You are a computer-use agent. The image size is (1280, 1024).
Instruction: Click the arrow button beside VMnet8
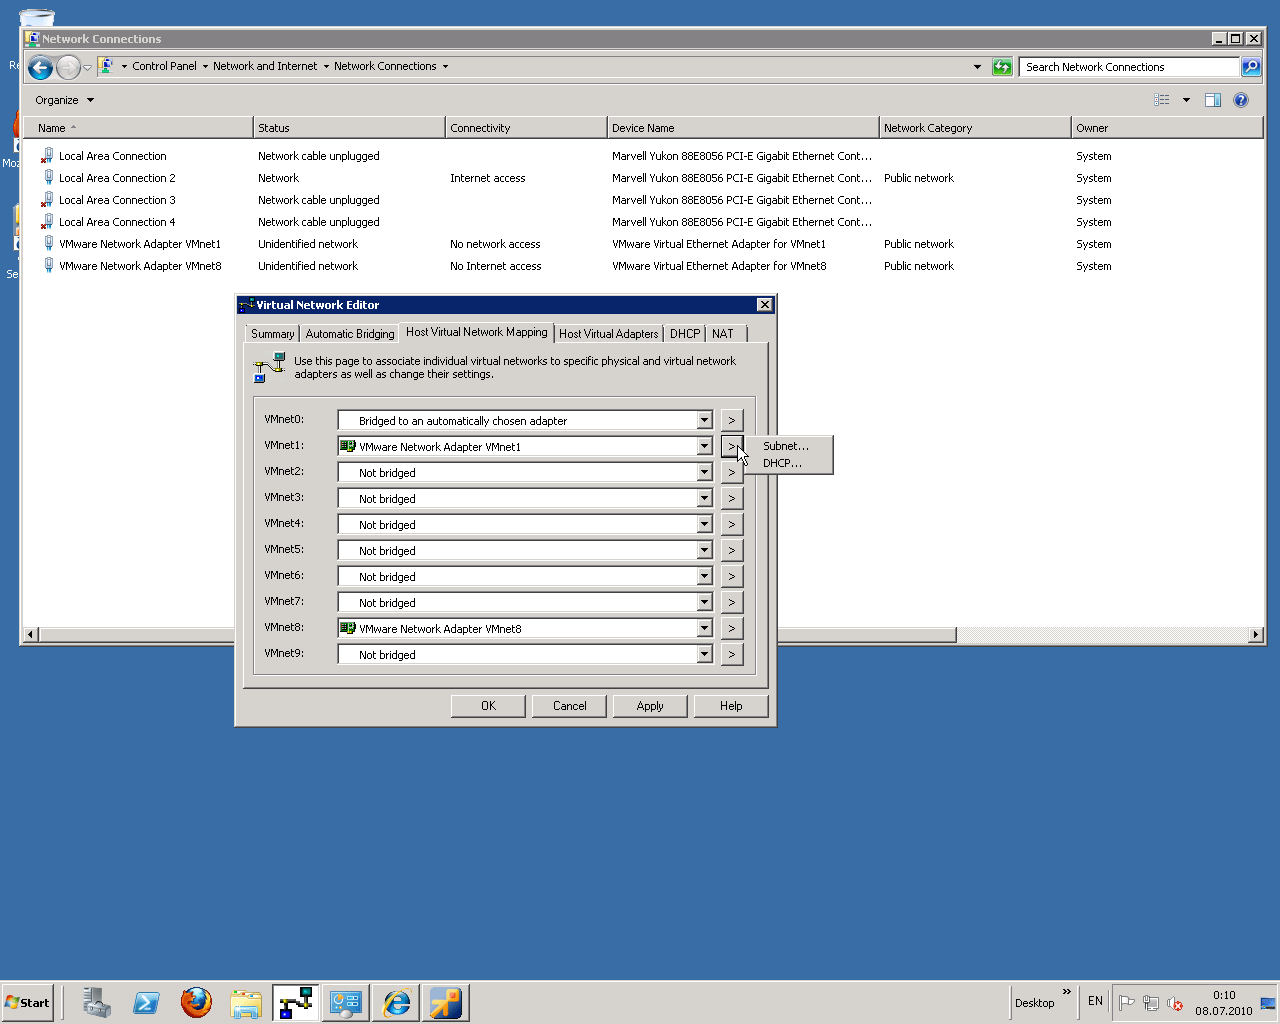(x=732, y=629)
